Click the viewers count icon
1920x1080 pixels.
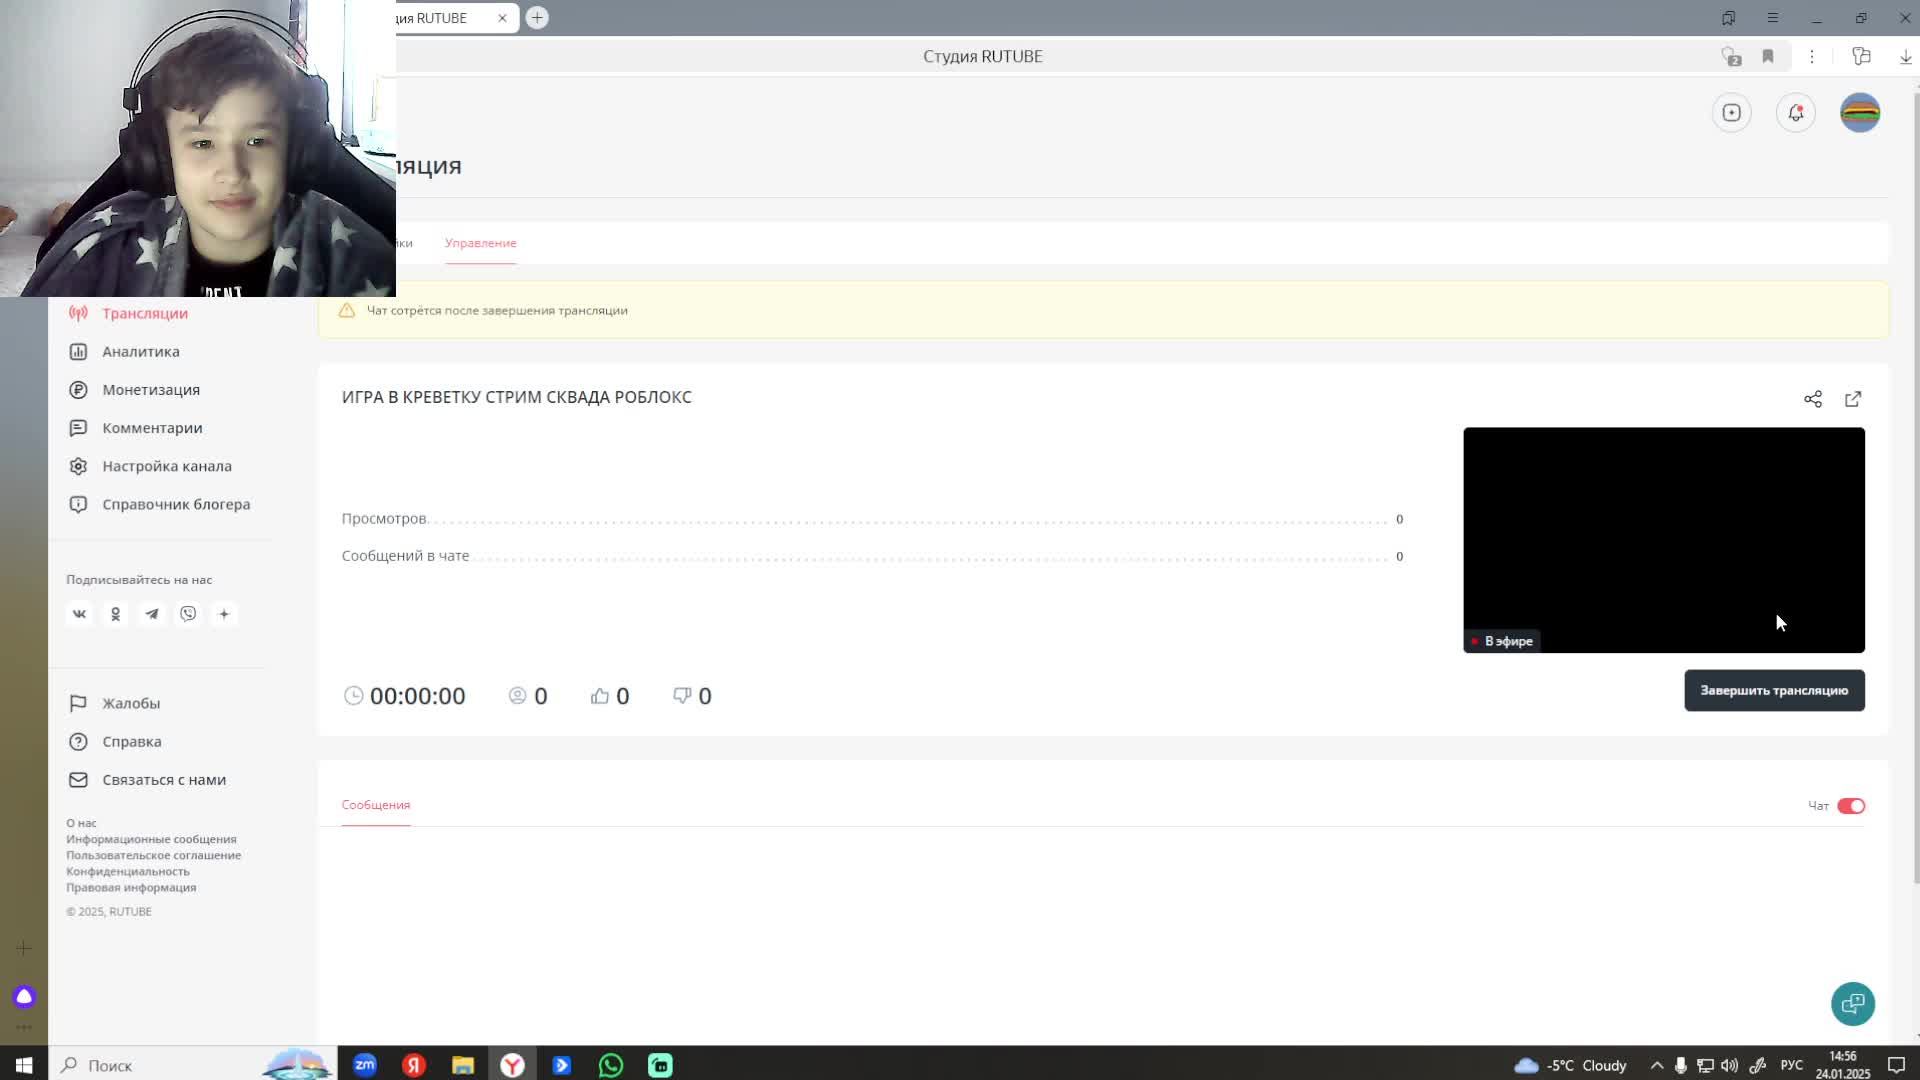517,695
